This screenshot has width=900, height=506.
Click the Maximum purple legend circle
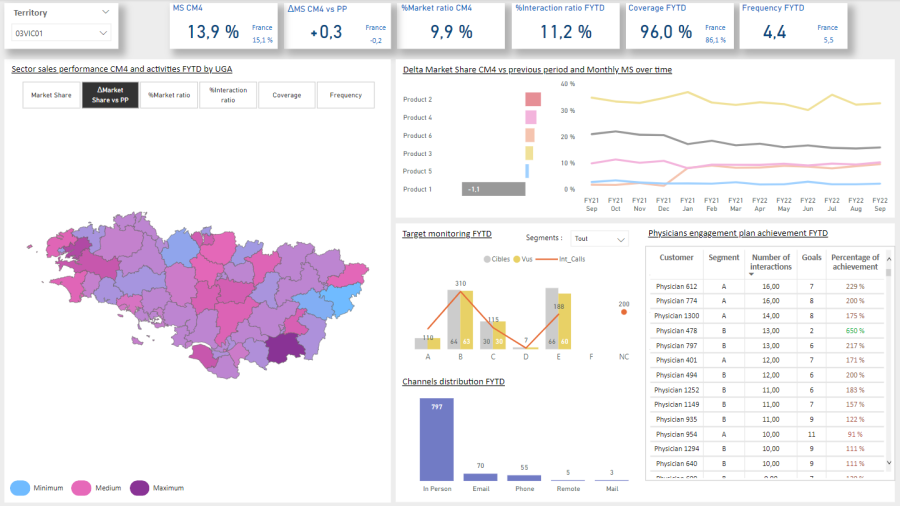click(139, 488)
